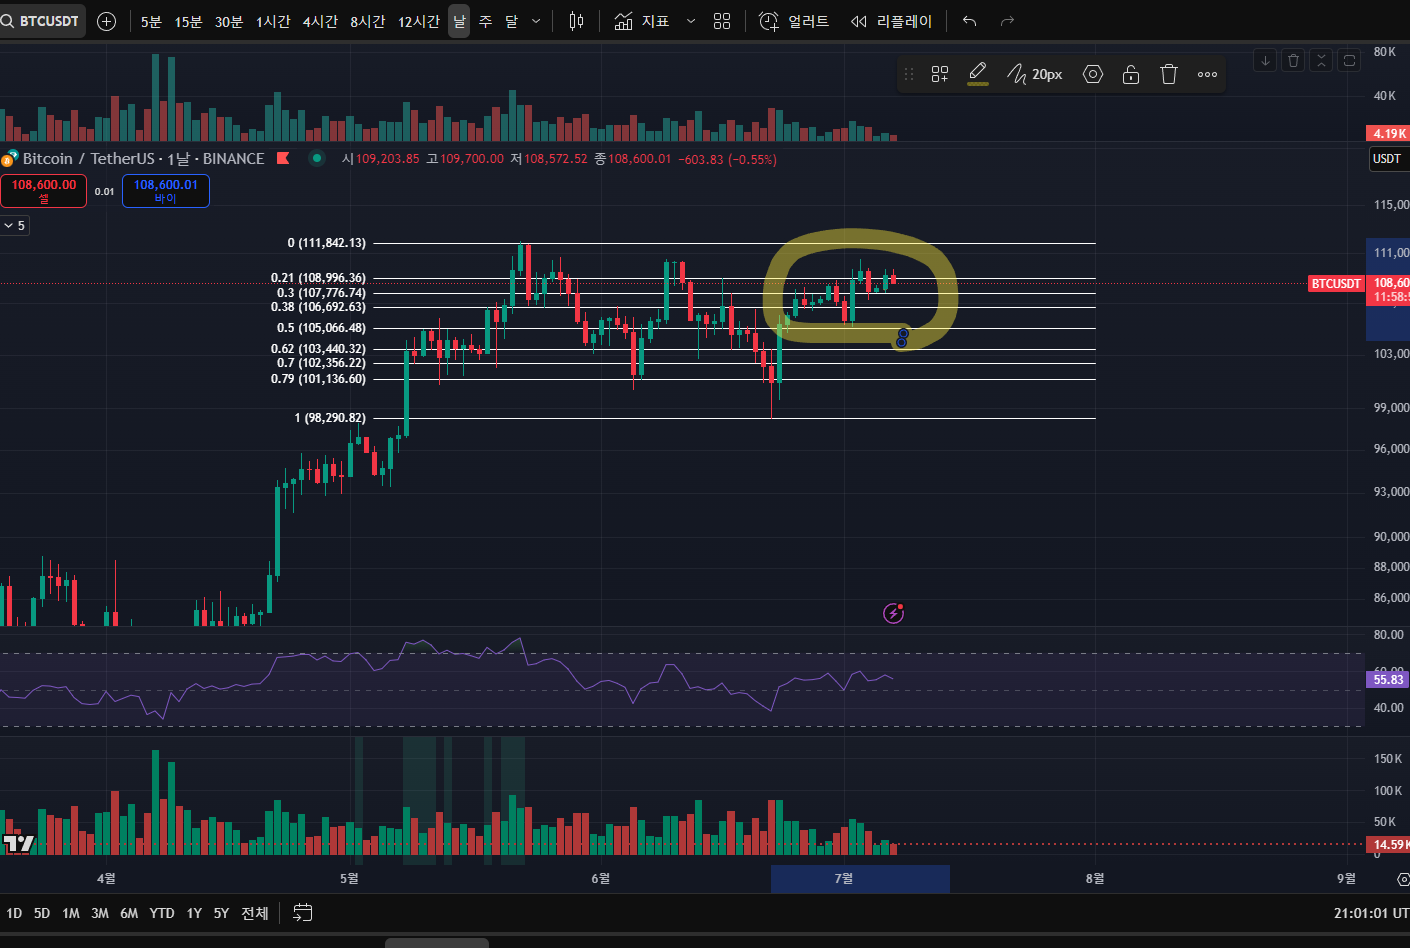This screenshot has height=948, width=1410.
Task: Expand the interval list chevron
Action: [x=536, y=21]
